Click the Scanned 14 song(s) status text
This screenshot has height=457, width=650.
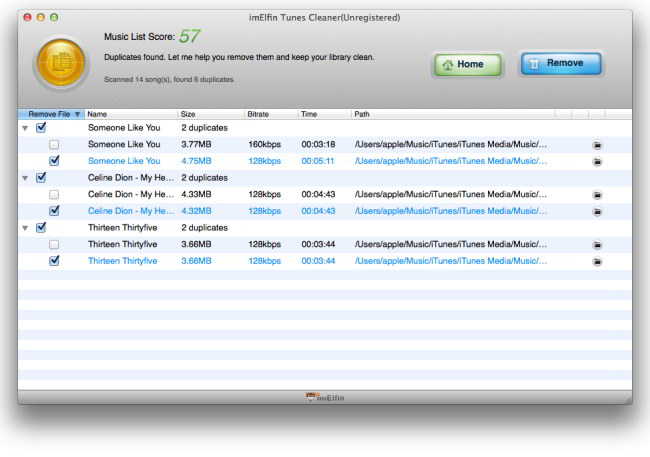[169, 79]
